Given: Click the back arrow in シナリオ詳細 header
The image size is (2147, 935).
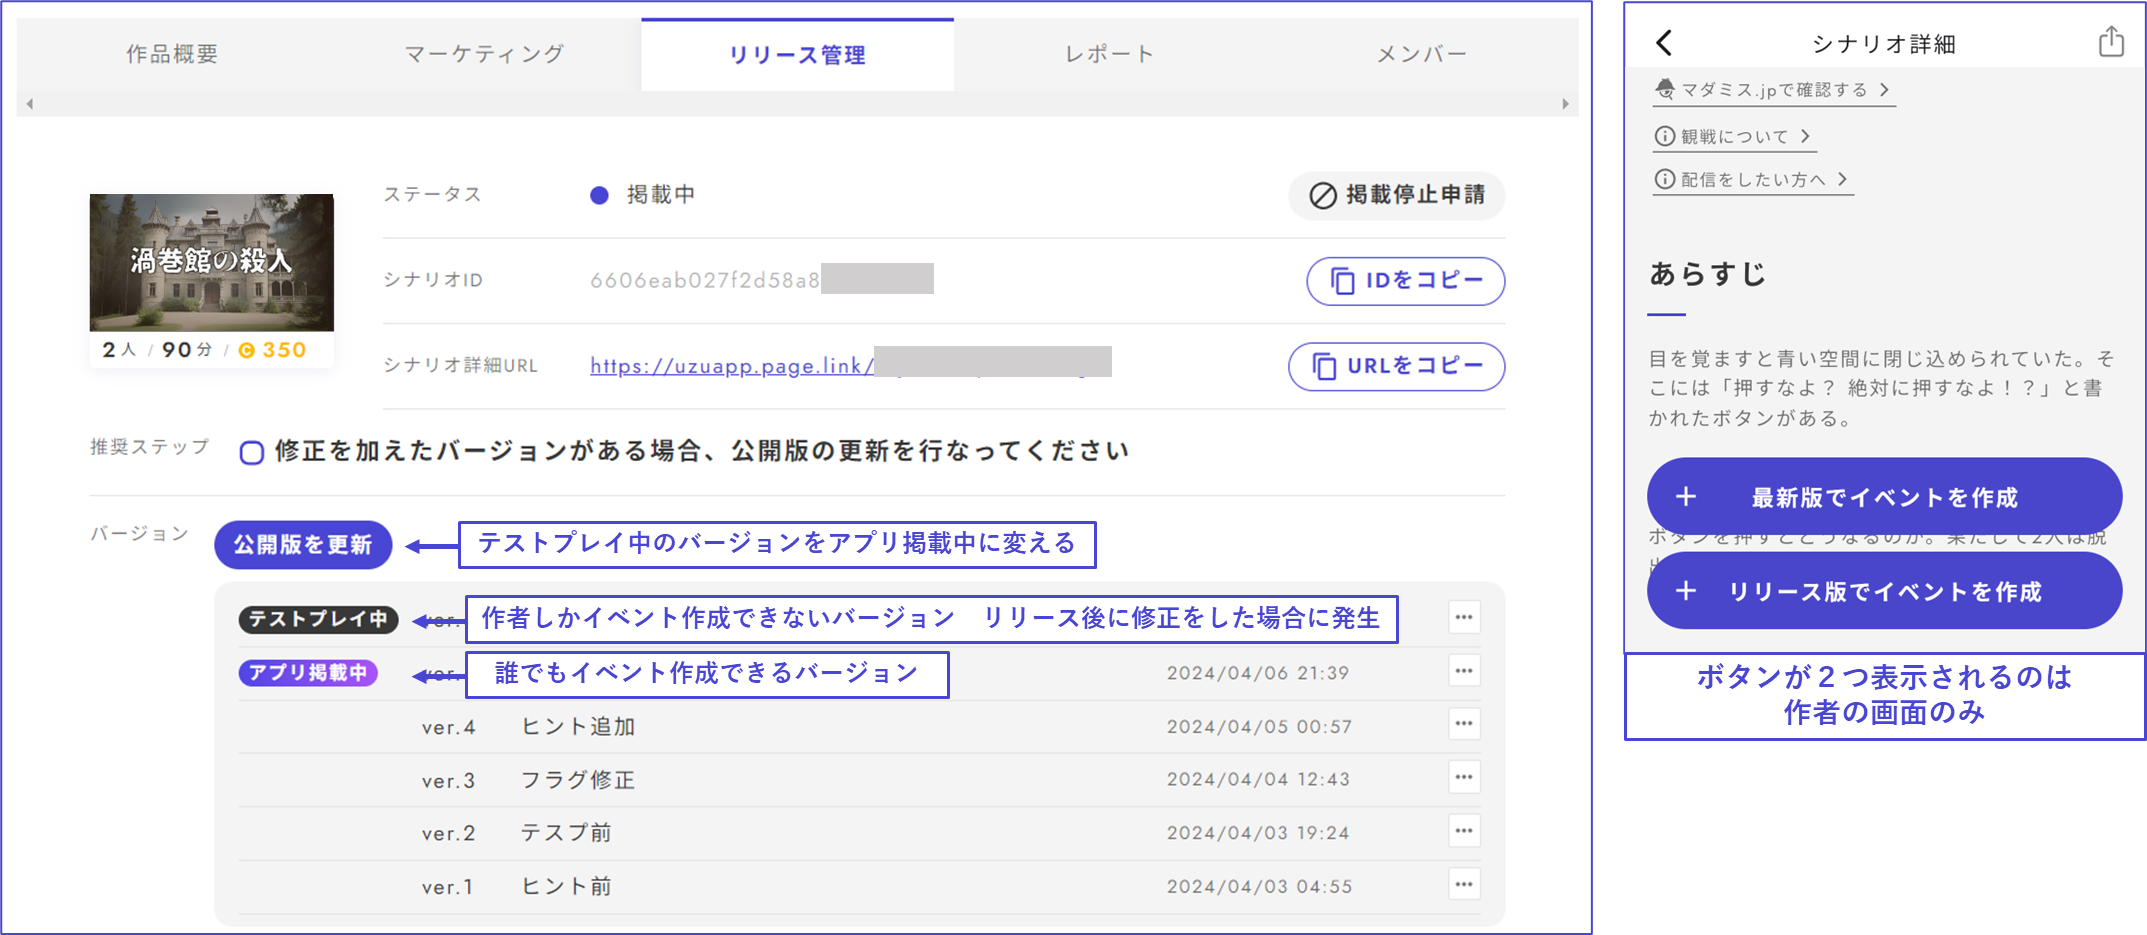Looking at the screenshot, I should click(x=1664, y=43).
